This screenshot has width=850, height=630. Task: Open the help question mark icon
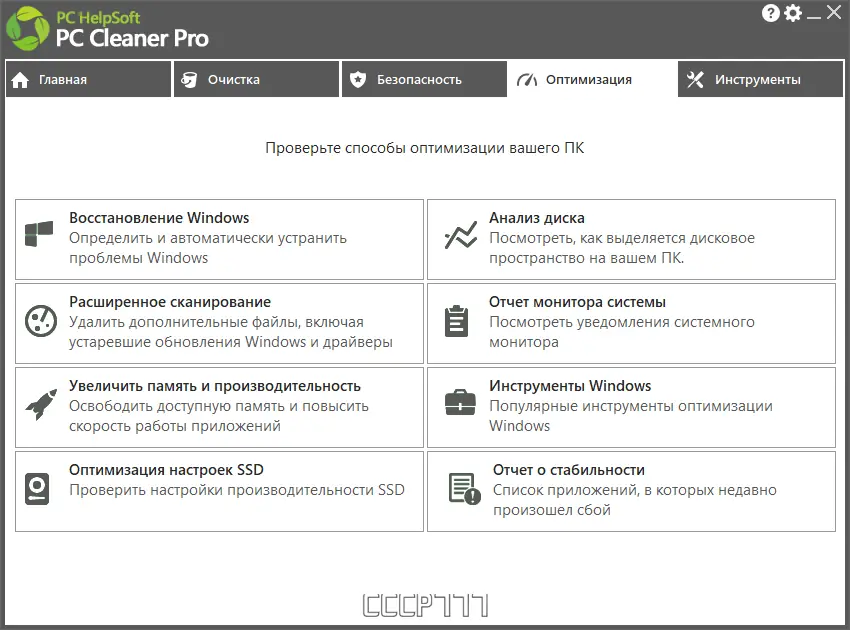(x=770, y=13)
